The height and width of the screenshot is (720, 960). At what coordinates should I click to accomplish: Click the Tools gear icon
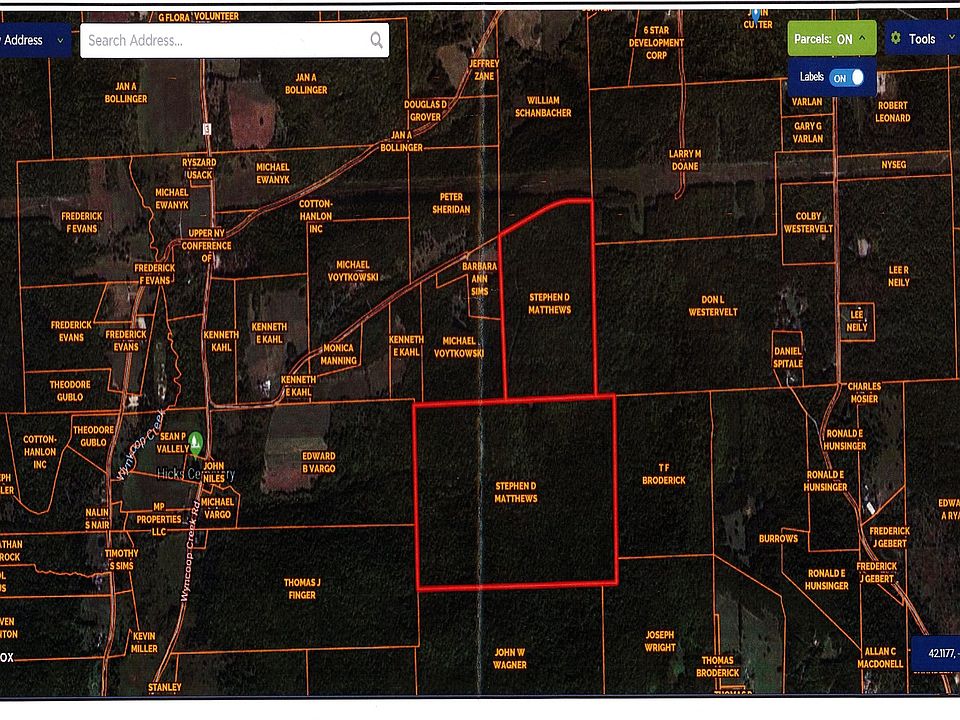896,38
